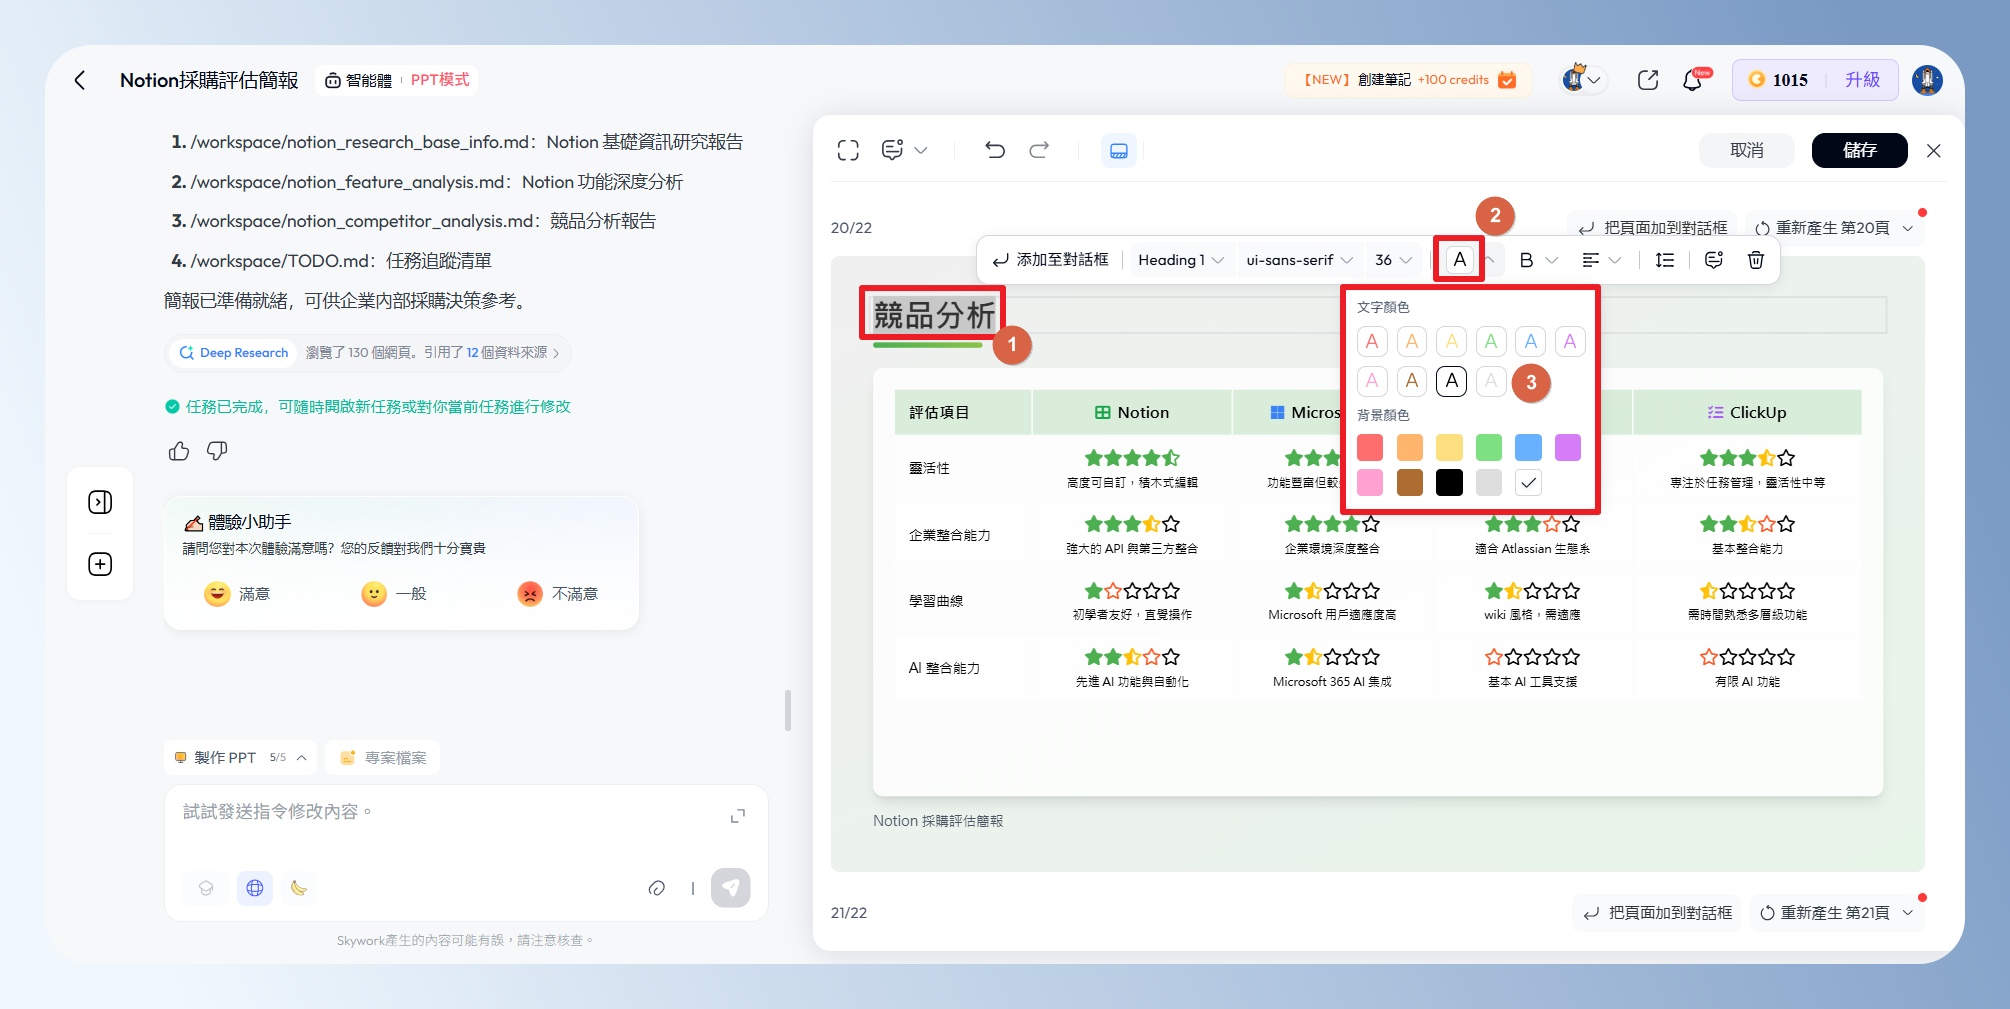
Task: Click the thumbs up feedback icon
Action: pyautogui.click(x=179, y=451)
